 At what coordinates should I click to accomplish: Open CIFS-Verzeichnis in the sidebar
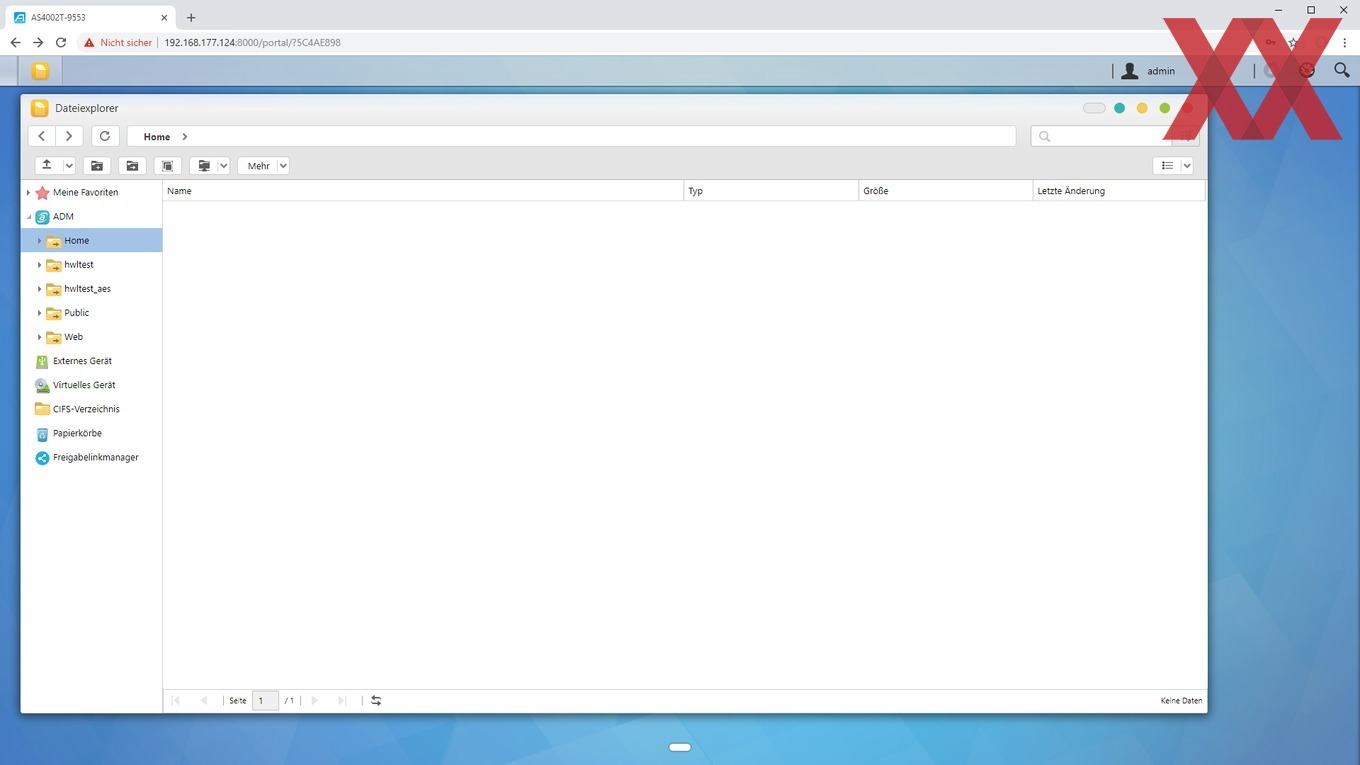click(86, 409)
